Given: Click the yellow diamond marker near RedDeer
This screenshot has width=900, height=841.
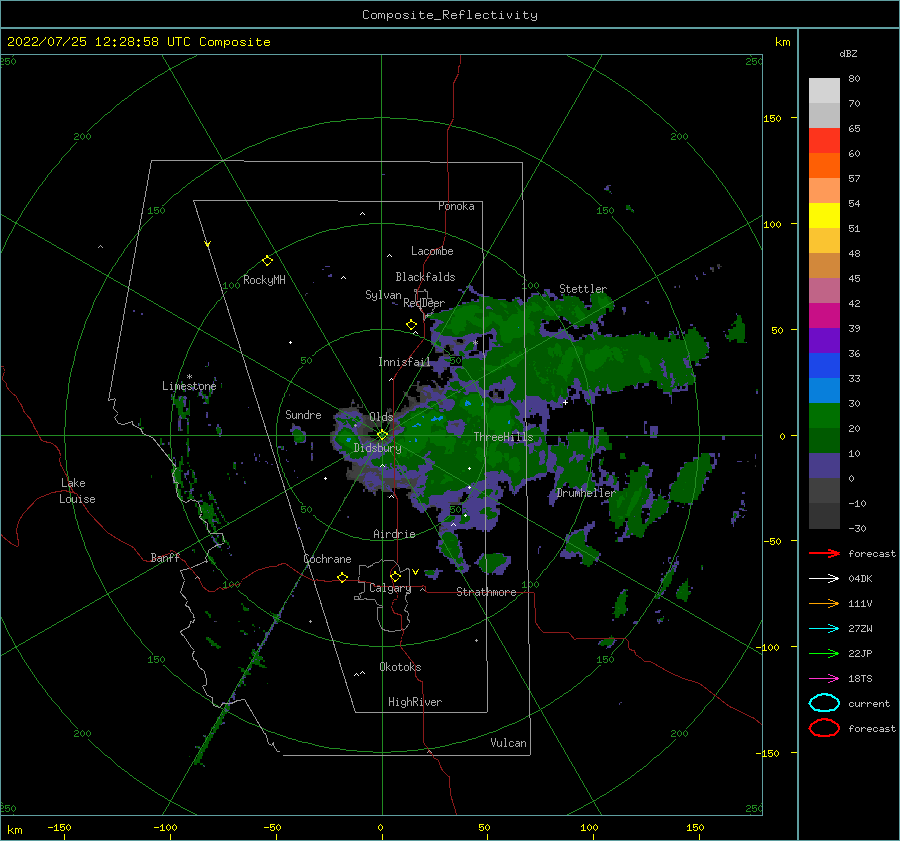Looking at the screenshot, I should point(411,325).
